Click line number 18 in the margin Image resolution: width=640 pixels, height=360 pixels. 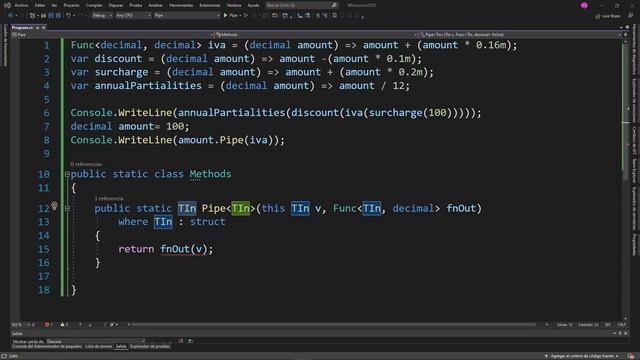43,290
